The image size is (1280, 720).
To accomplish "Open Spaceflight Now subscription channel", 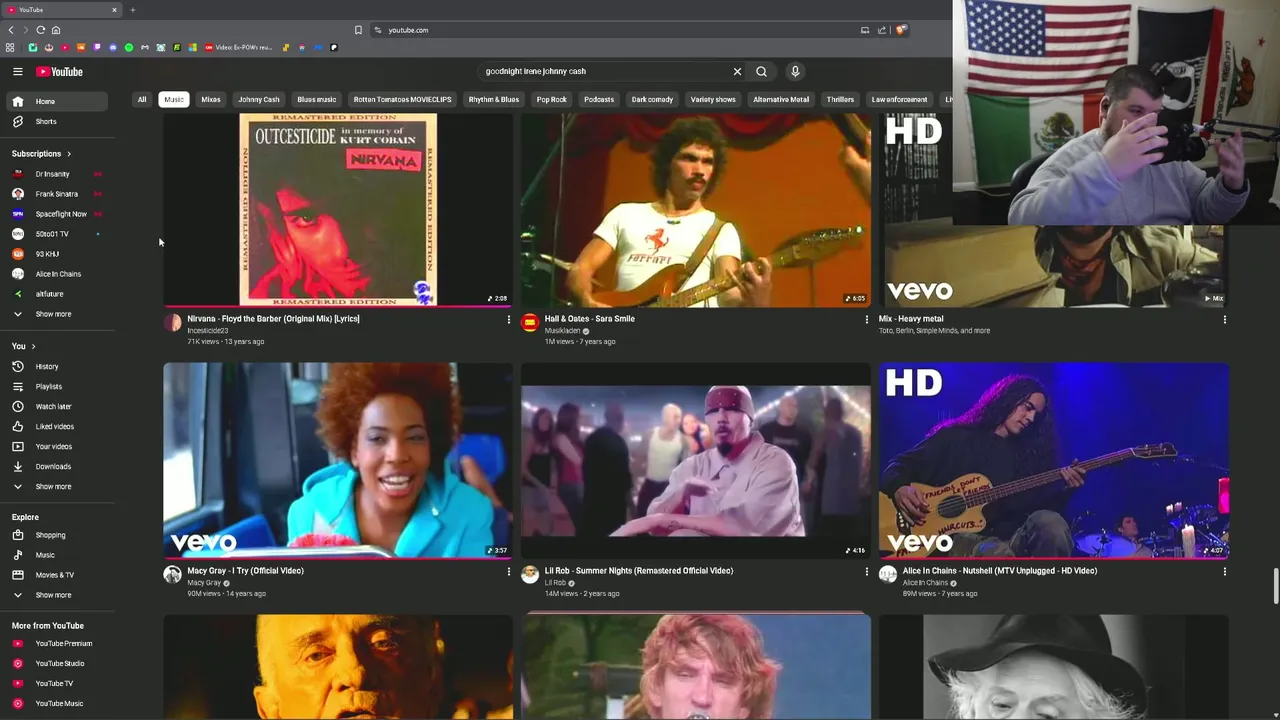I will 56,214.
